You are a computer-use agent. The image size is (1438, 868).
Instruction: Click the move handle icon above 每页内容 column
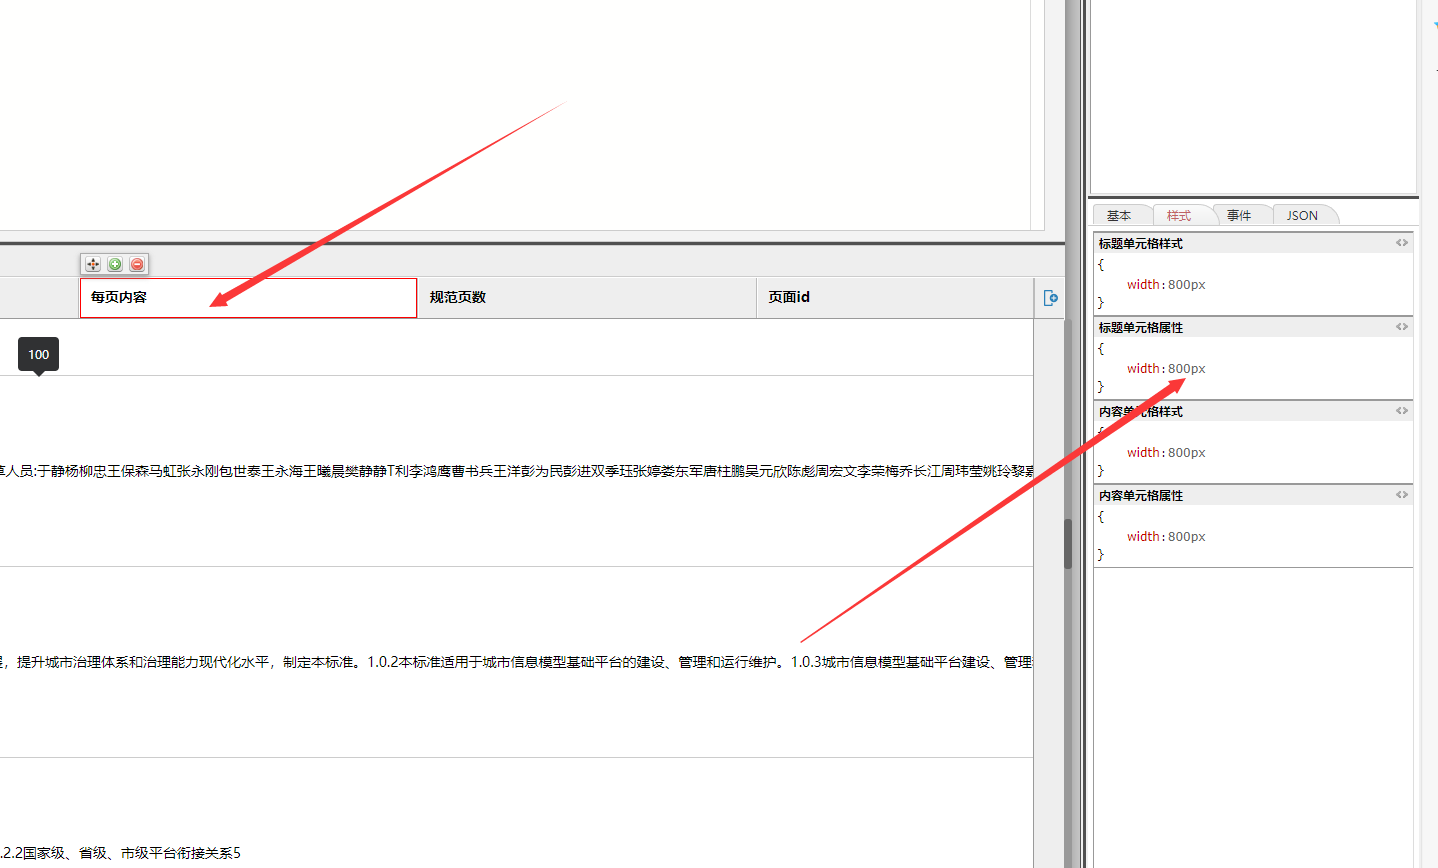(93, 264)
